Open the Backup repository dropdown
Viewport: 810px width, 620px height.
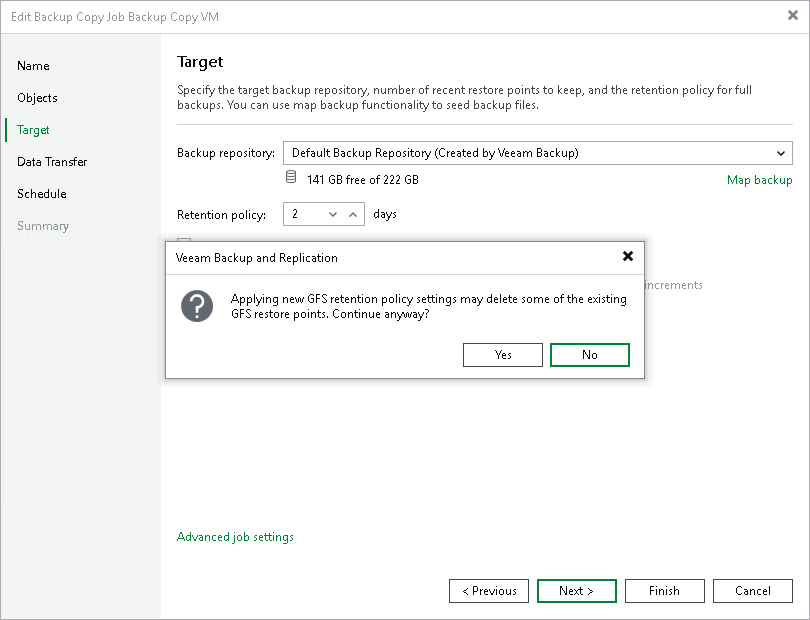click(538, 153)
